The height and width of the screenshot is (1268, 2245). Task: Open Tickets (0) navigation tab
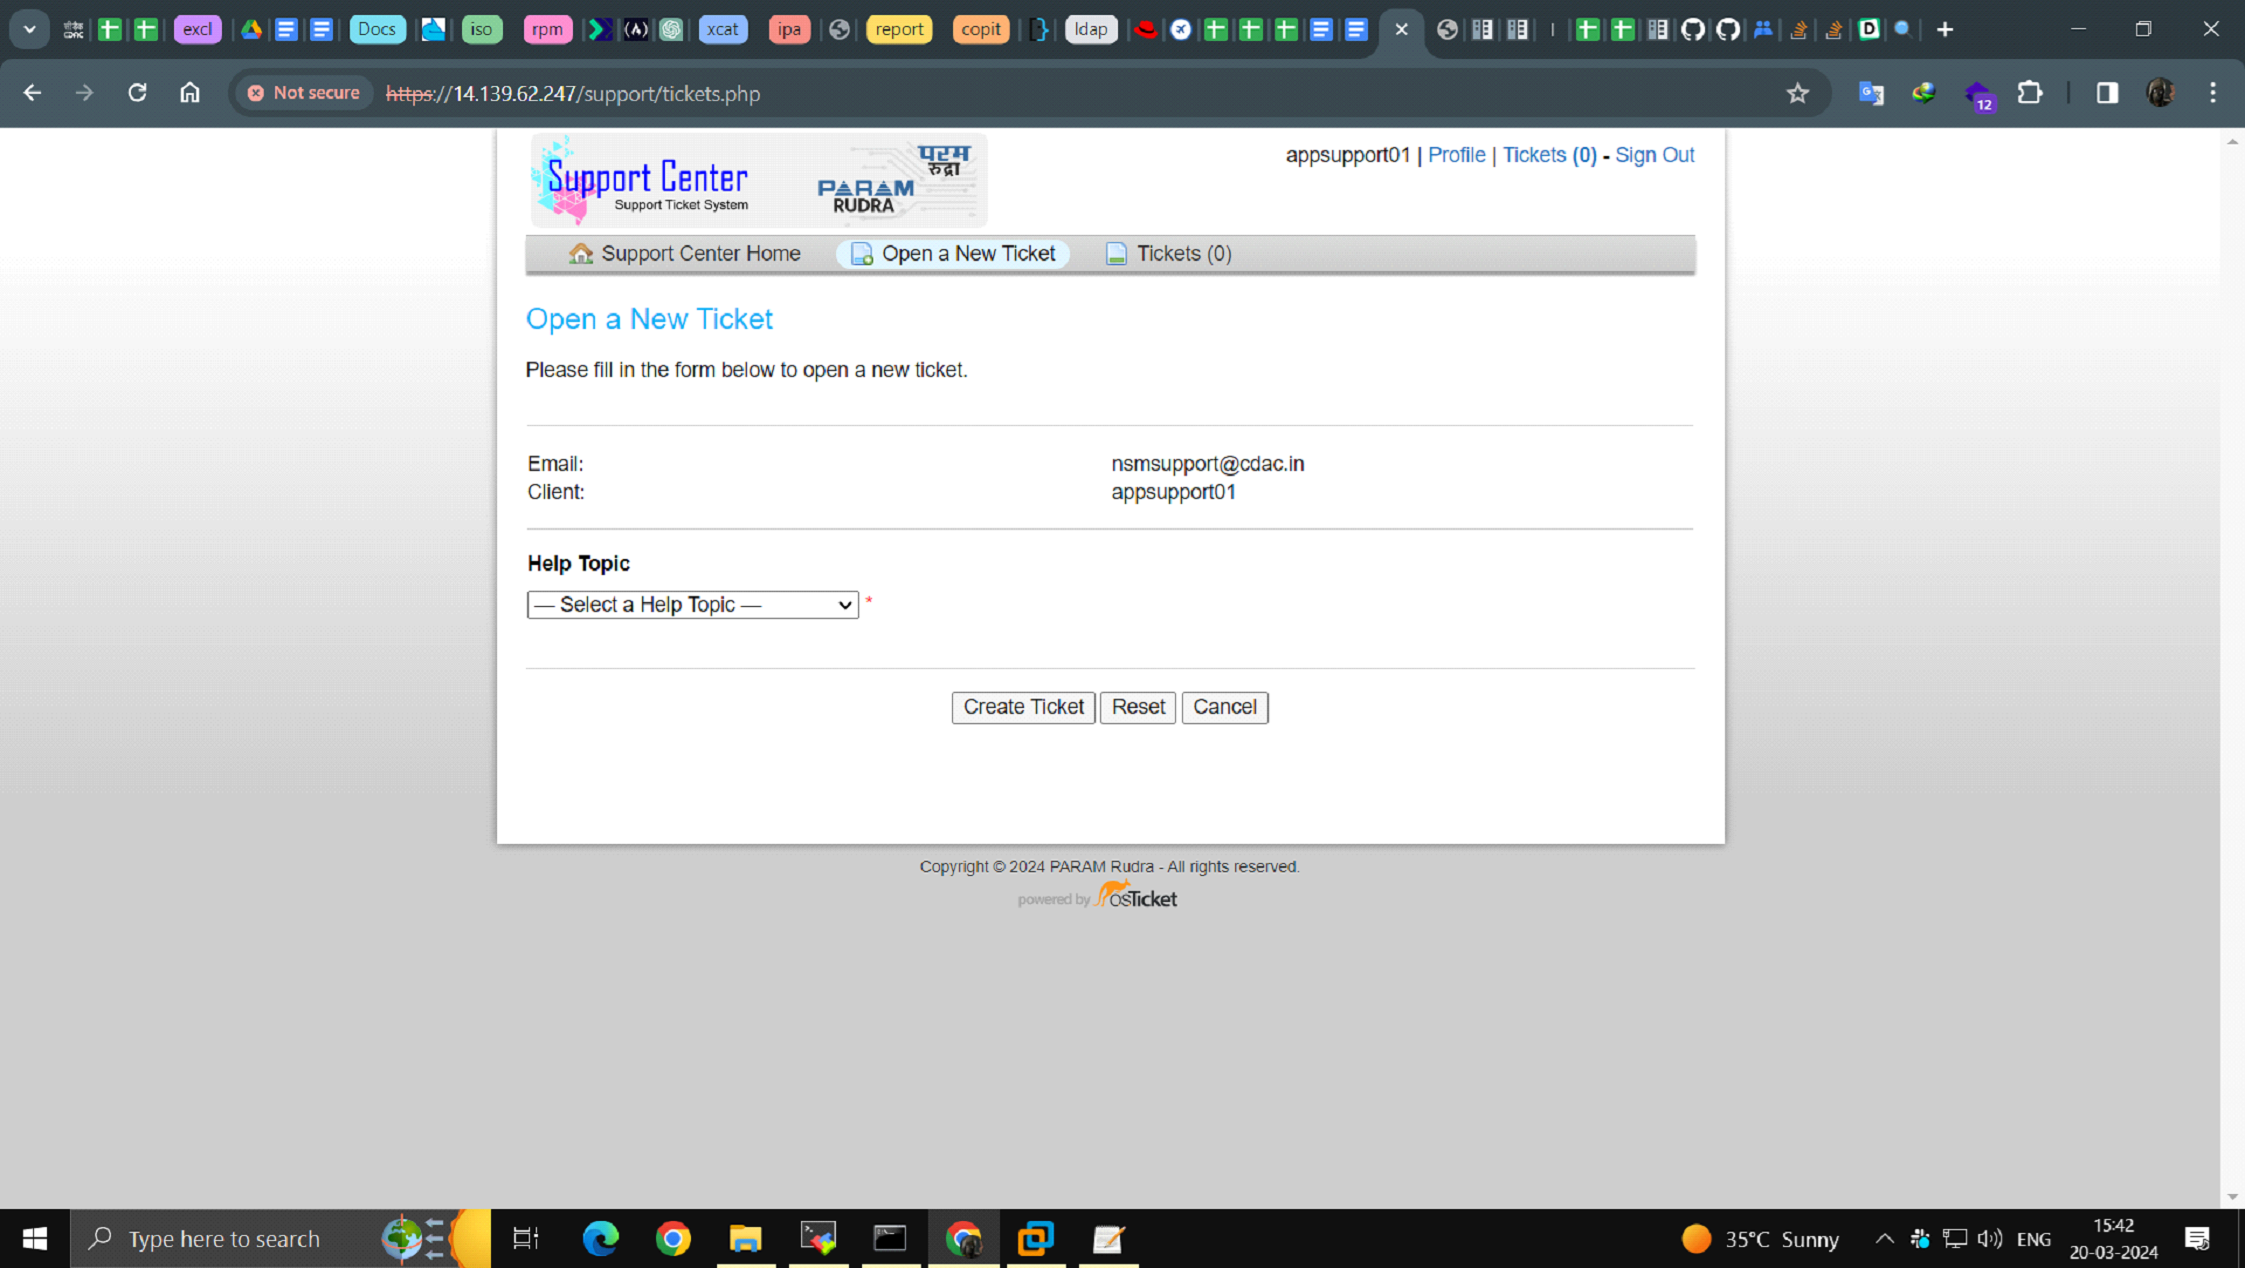coord(1168,253)
